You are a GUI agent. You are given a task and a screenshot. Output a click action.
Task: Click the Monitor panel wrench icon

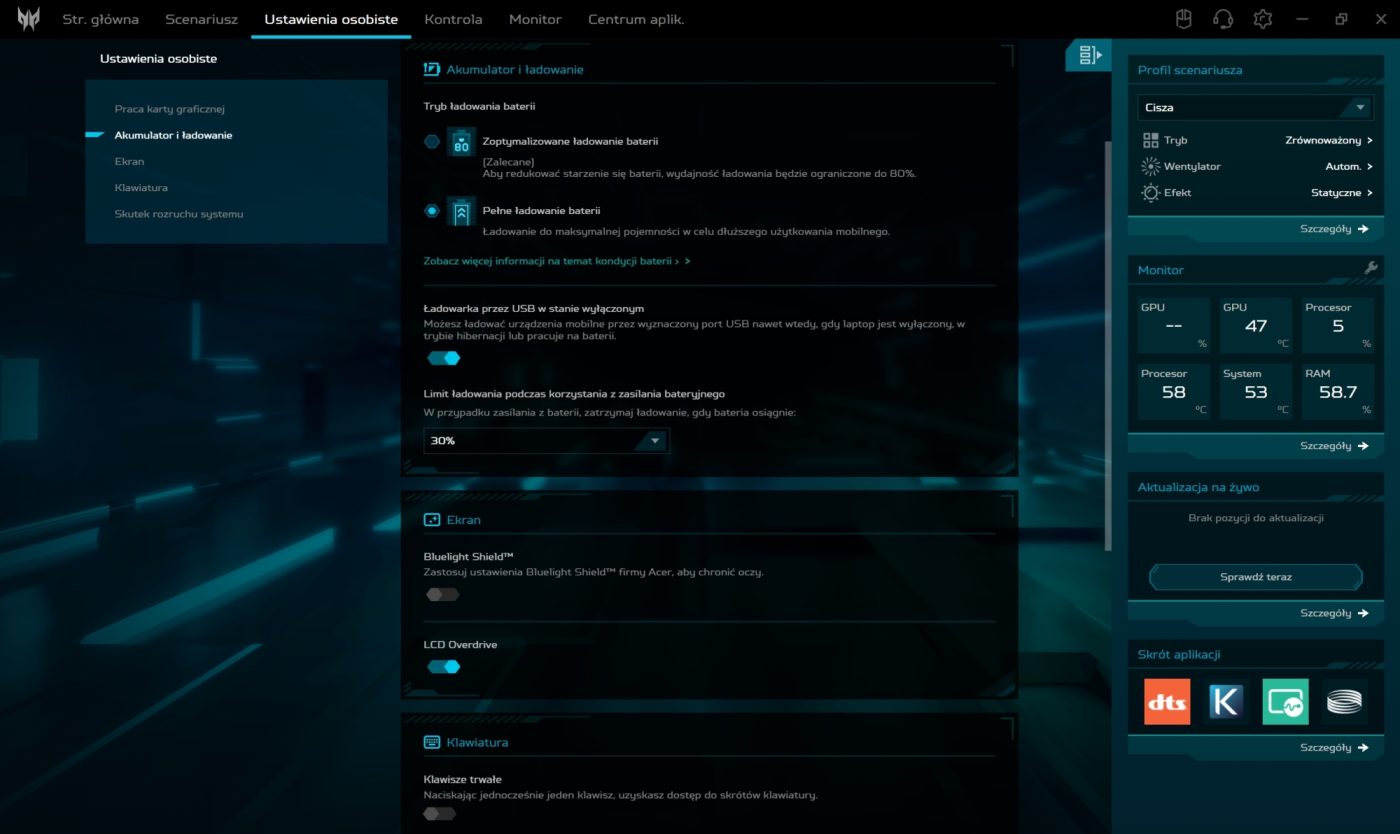1370,268
